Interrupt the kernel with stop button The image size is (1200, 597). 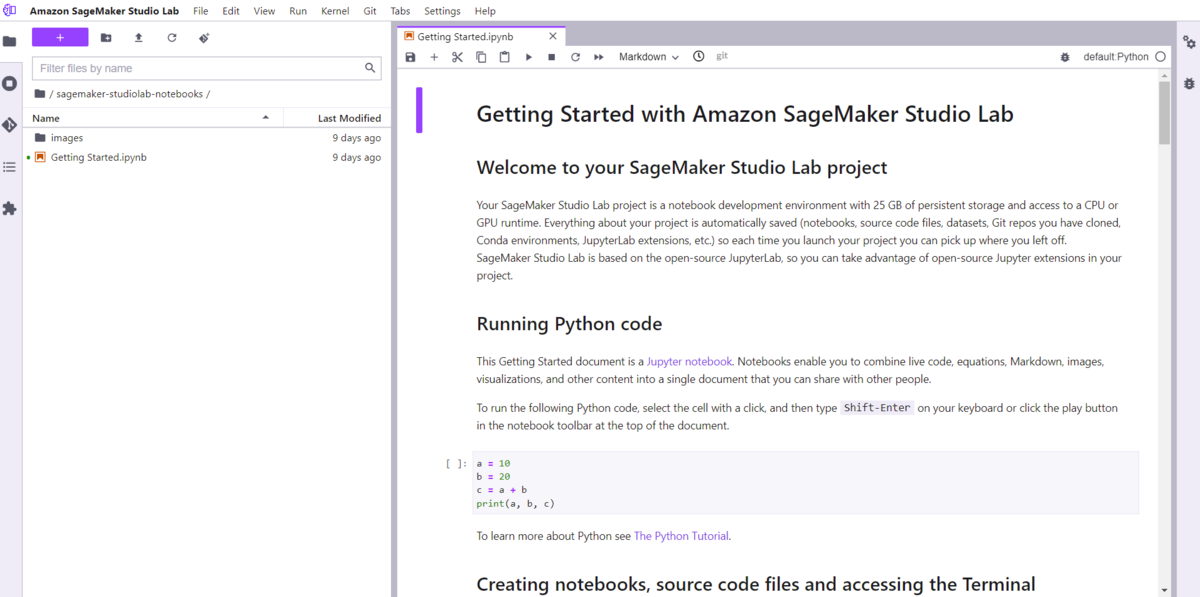(552, 57)
